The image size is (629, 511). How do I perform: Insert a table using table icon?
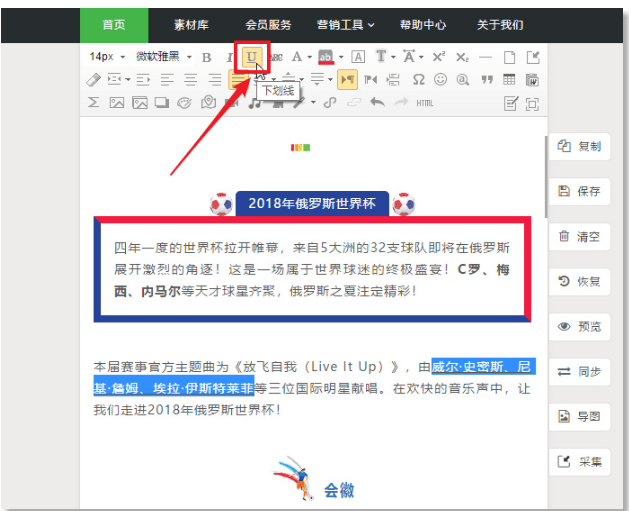[509, 79]
